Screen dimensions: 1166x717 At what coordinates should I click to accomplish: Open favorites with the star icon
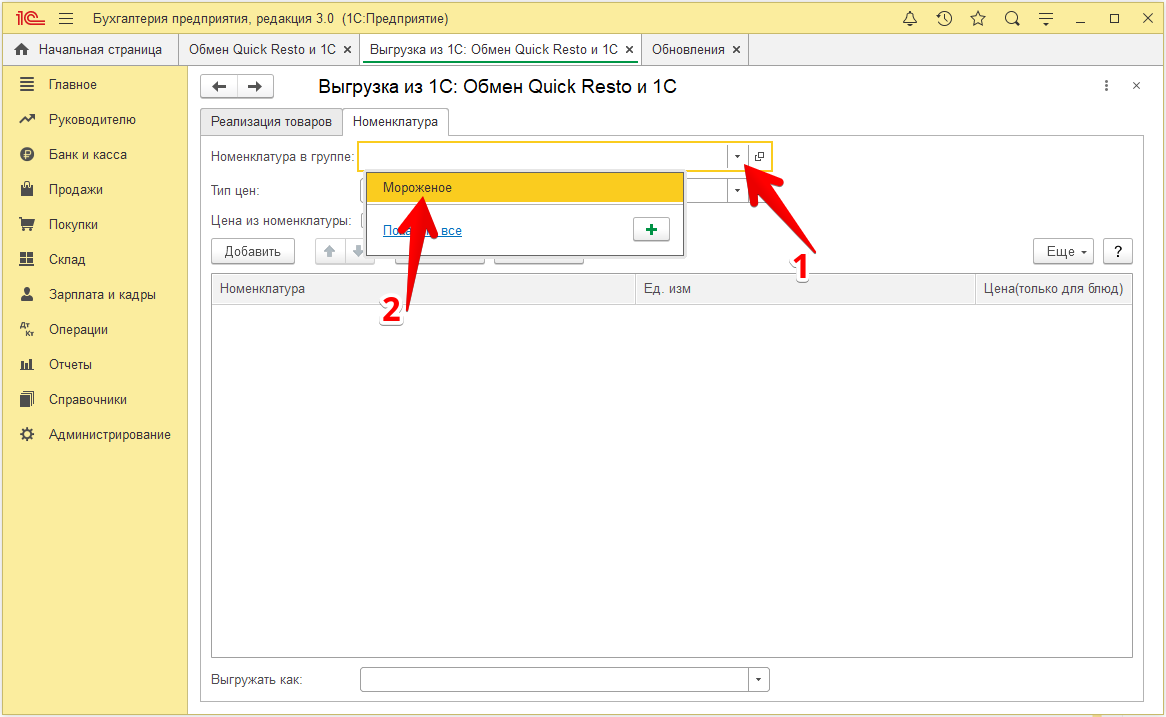coord(978,19)
